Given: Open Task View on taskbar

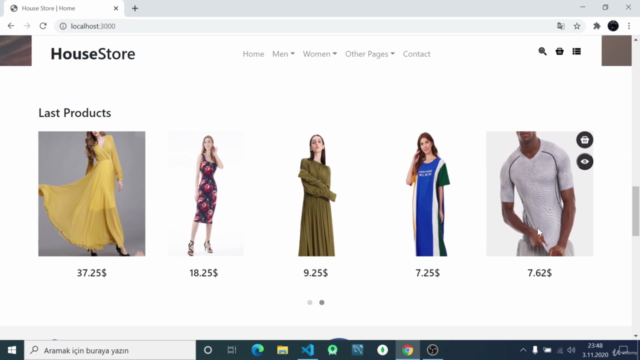Looking at the screenshot, I should point(232,350).
